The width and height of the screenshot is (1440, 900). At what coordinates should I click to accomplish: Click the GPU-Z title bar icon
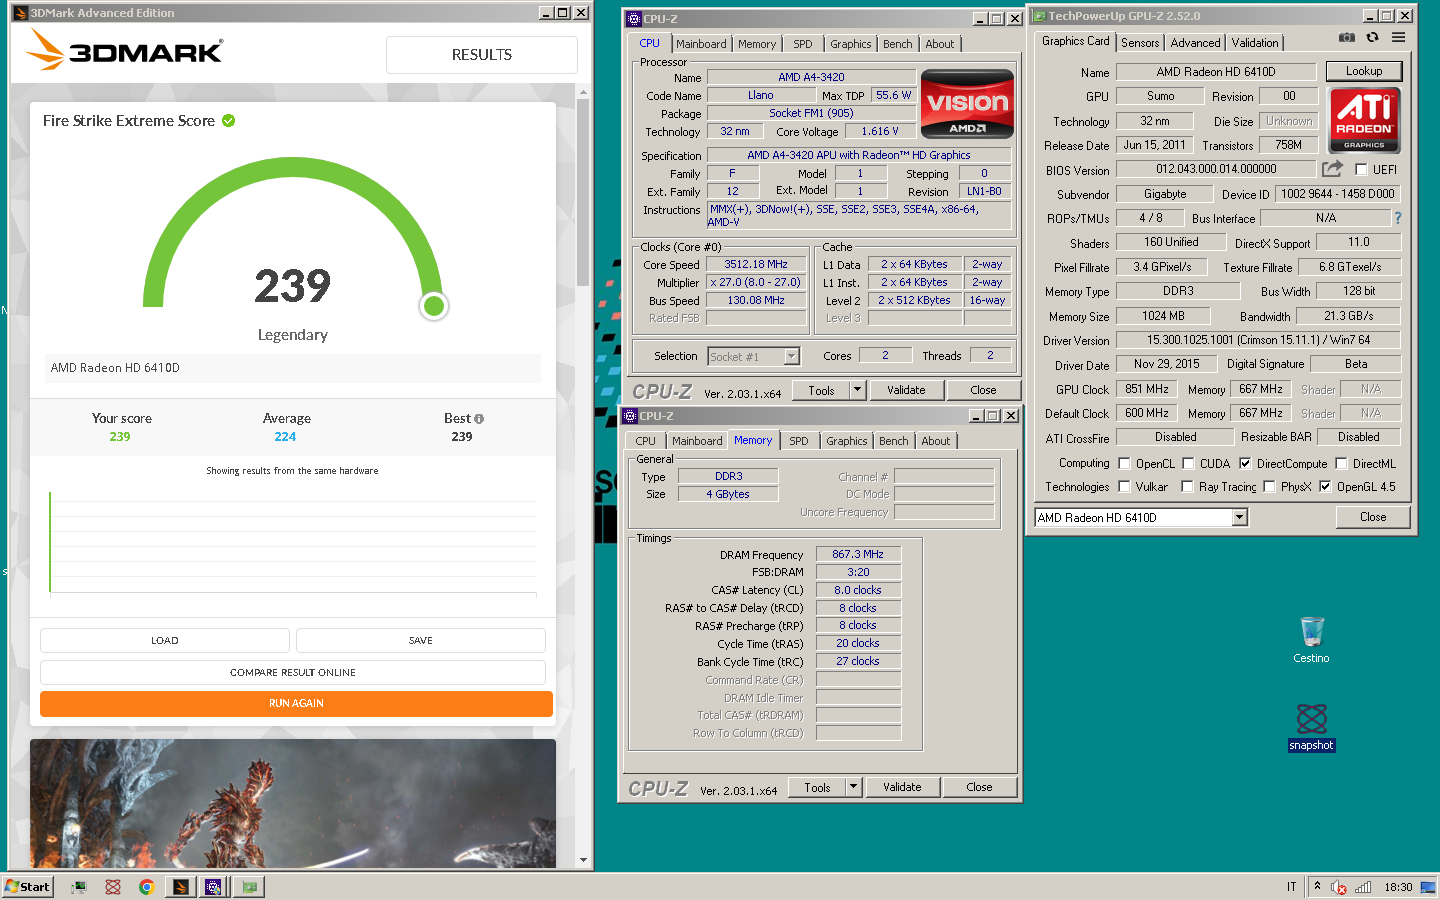[x=1039, y=16]
